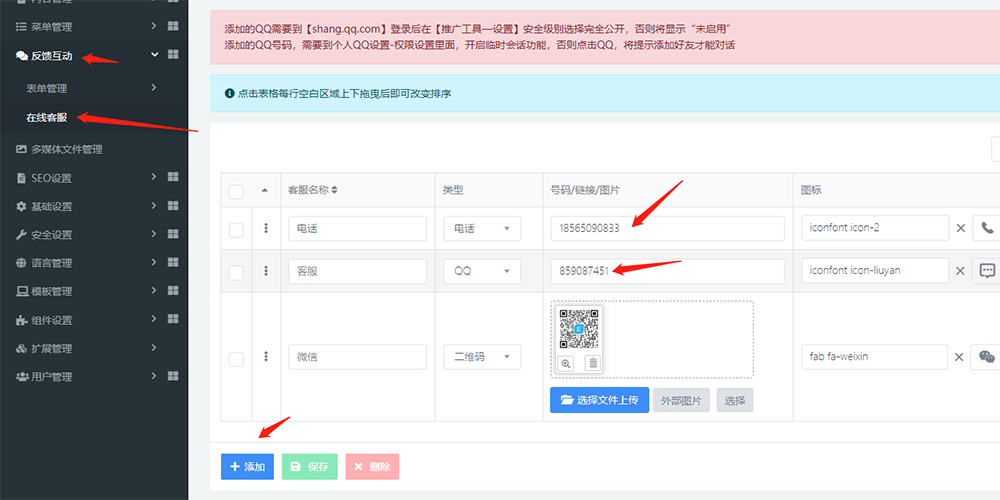Click the drag handle of the 电话 row

[x=266, y=228]
